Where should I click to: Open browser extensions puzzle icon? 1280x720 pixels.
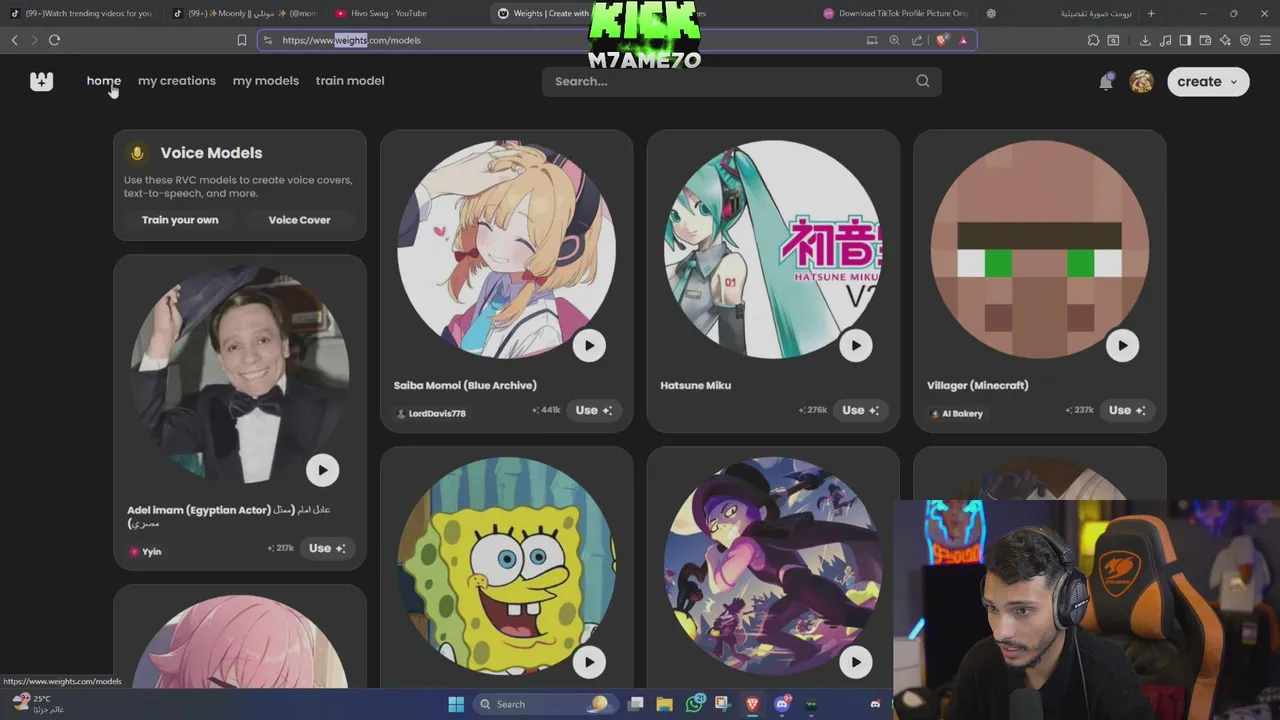[1093, 40]
